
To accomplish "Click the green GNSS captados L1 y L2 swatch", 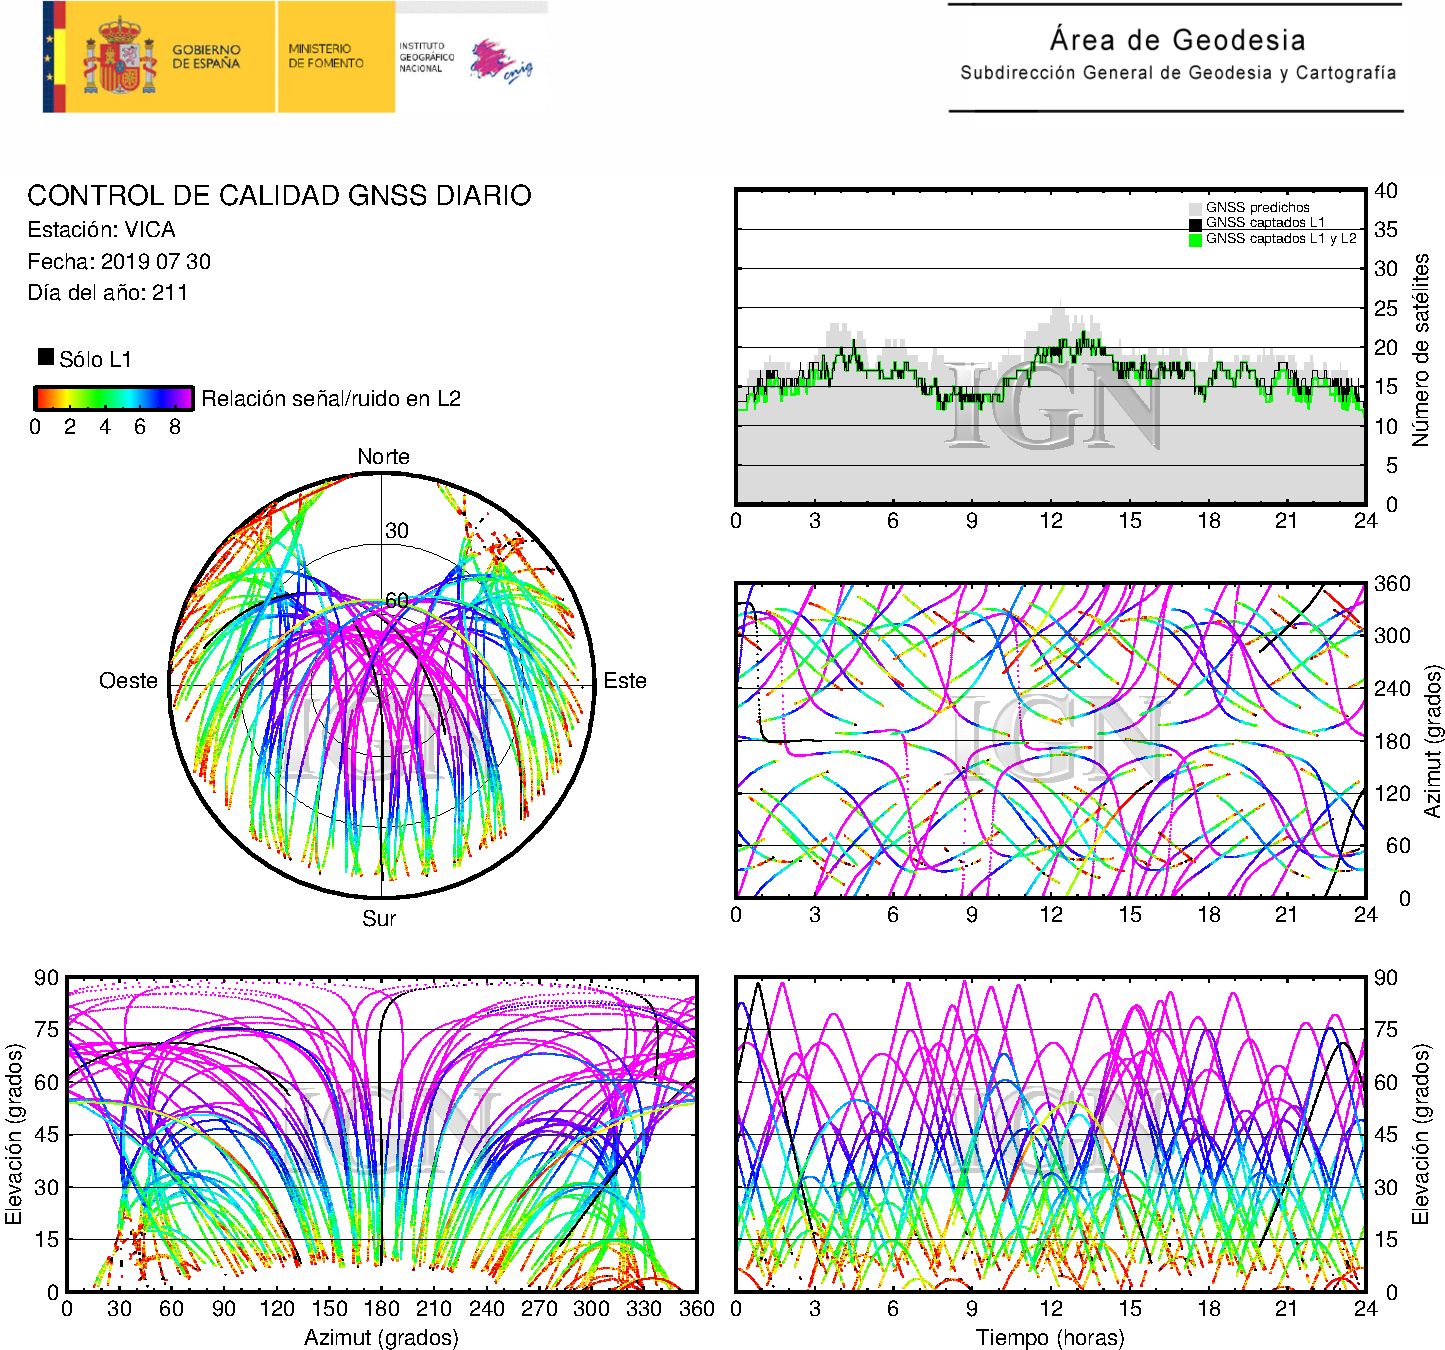I will pos(1195,239).
